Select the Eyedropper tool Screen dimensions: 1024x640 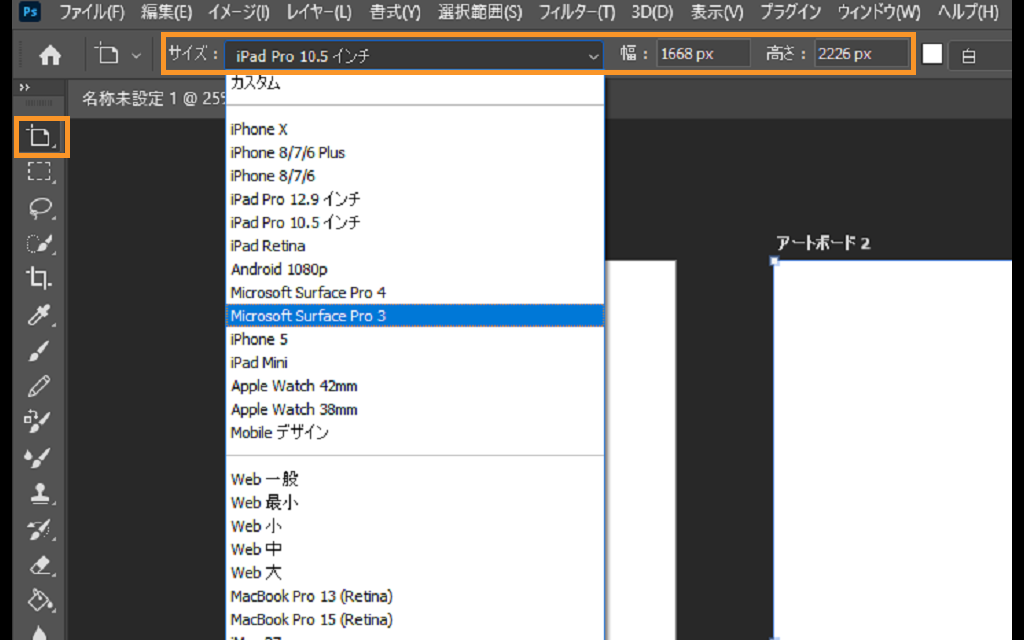(40, 315)
